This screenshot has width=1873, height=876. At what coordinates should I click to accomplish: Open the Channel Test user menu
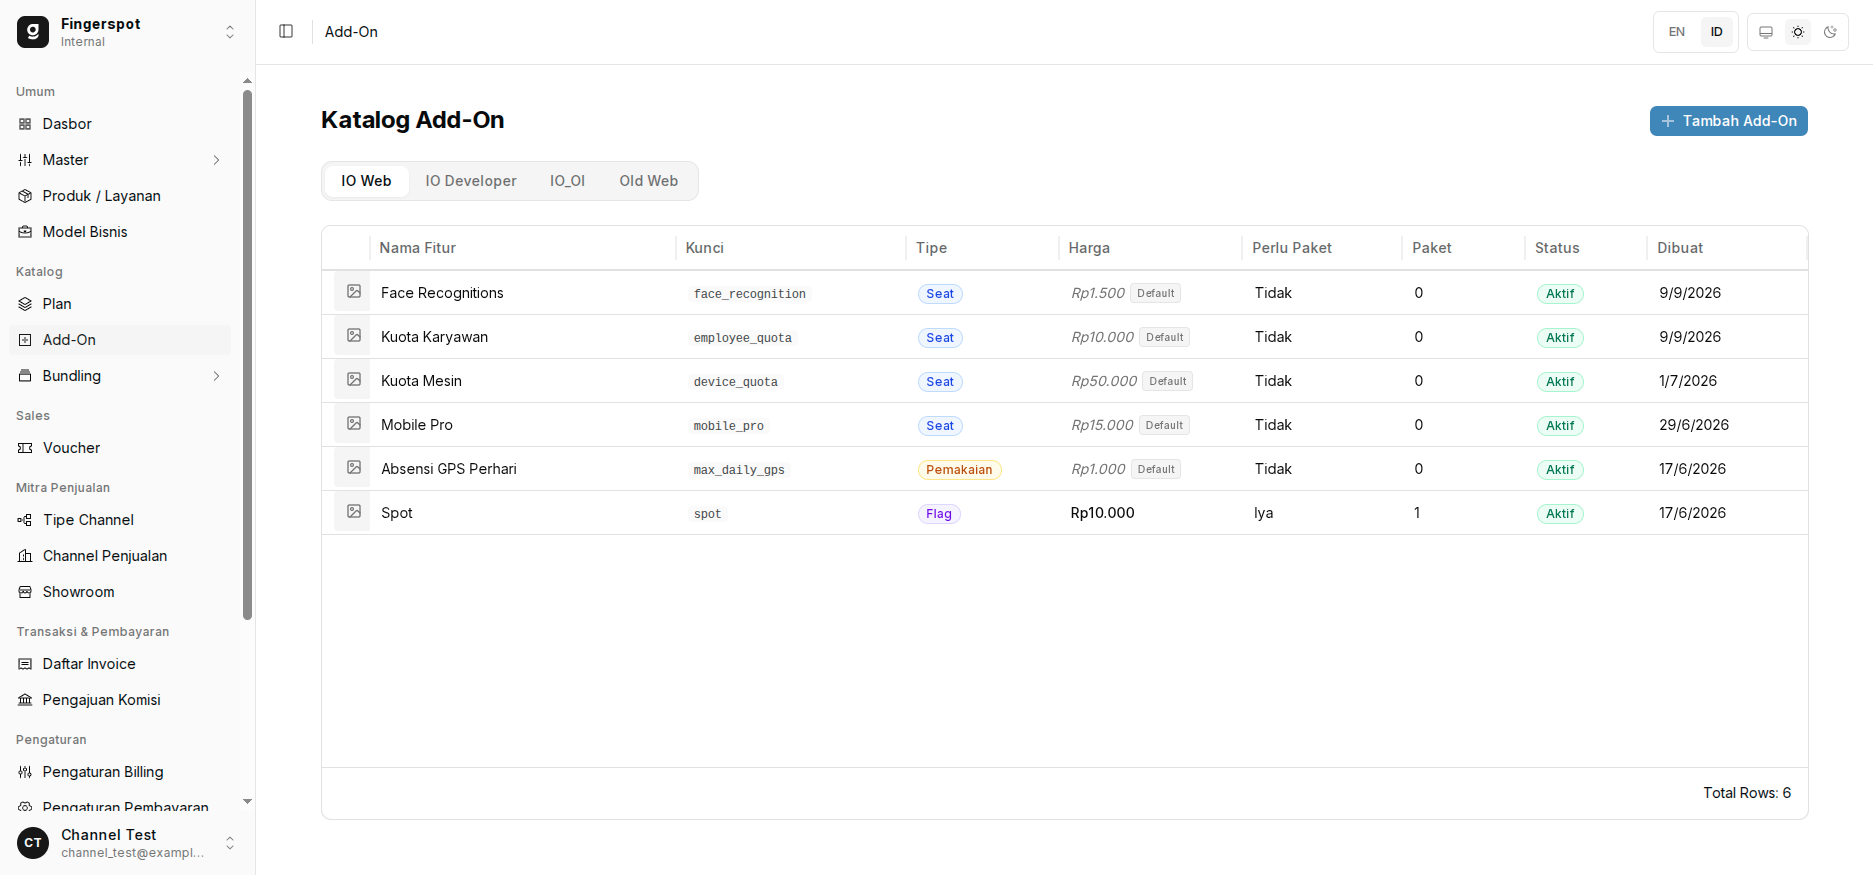128,843
